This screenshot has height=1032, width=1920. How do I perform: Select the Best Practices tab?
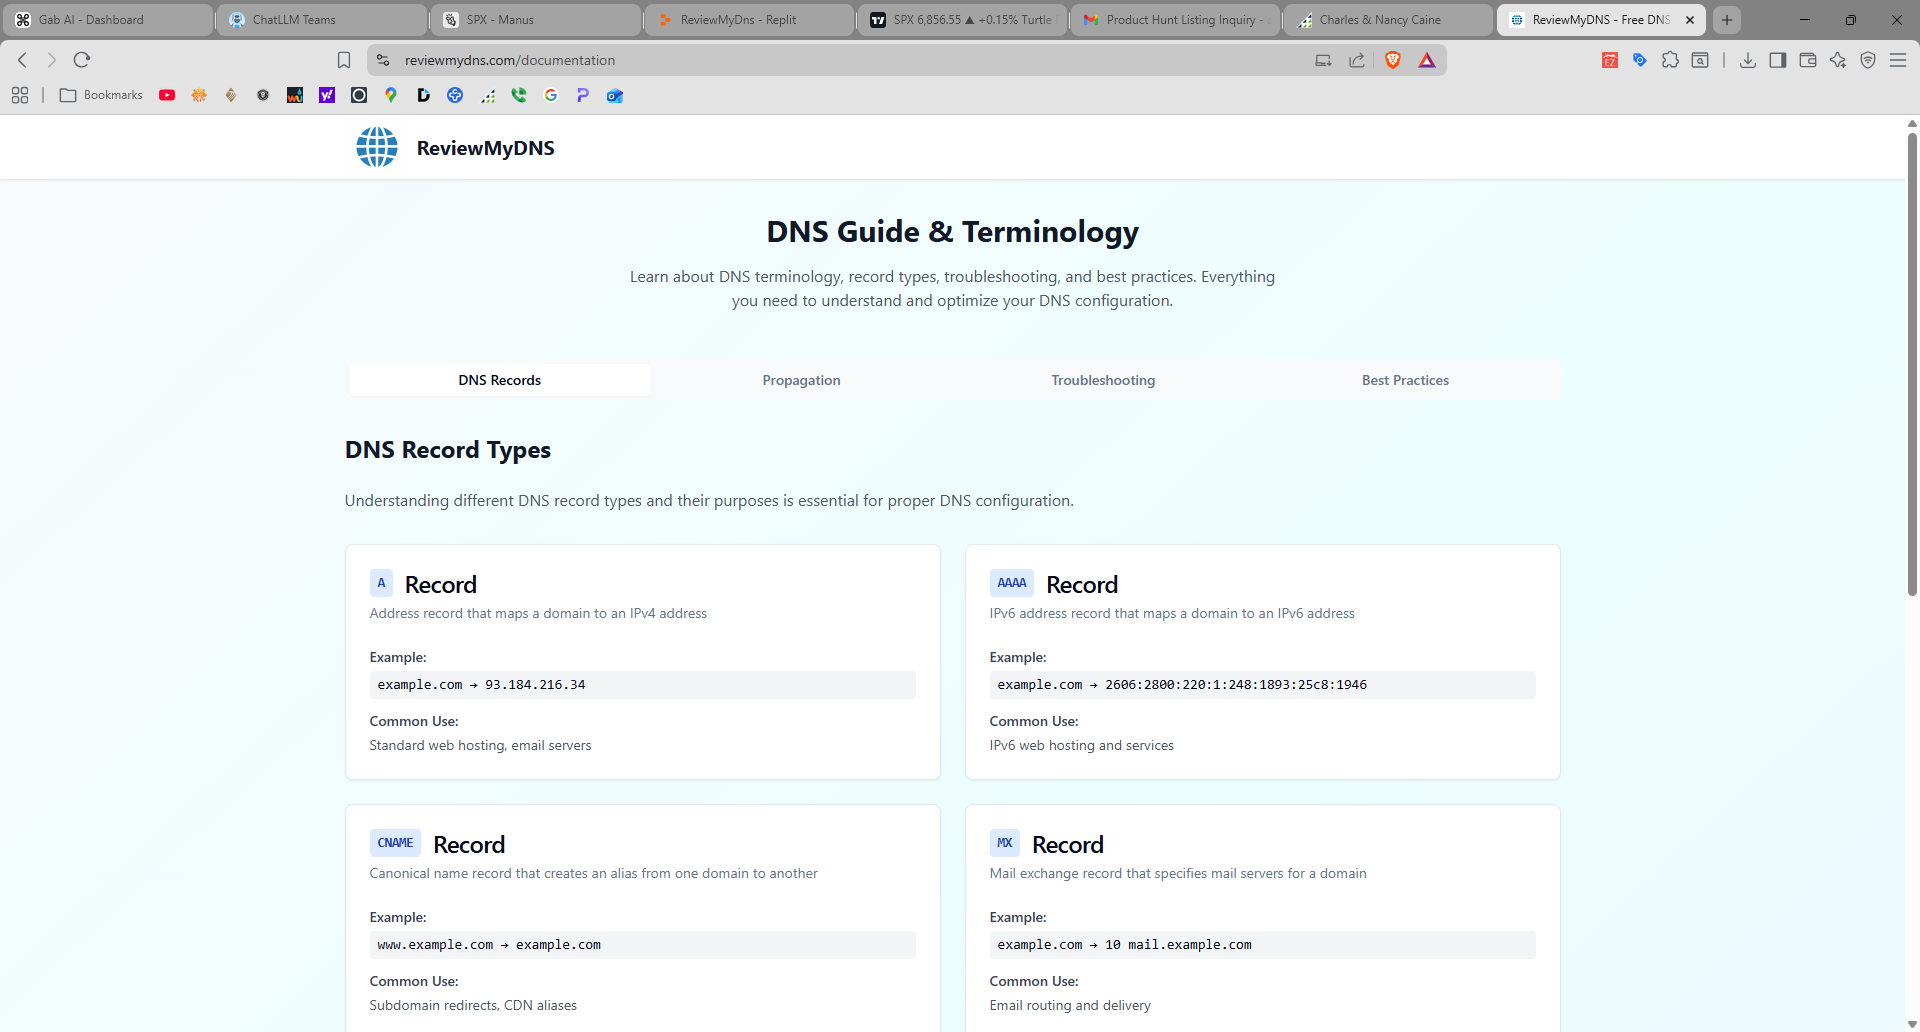1405,380
